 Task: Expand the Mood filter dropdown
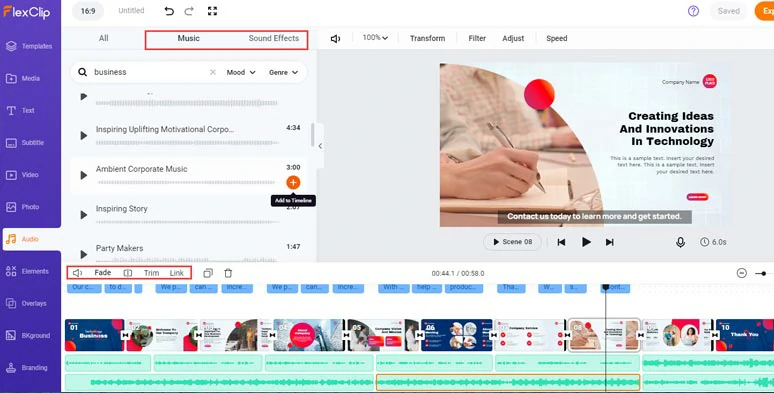point(241,72)
